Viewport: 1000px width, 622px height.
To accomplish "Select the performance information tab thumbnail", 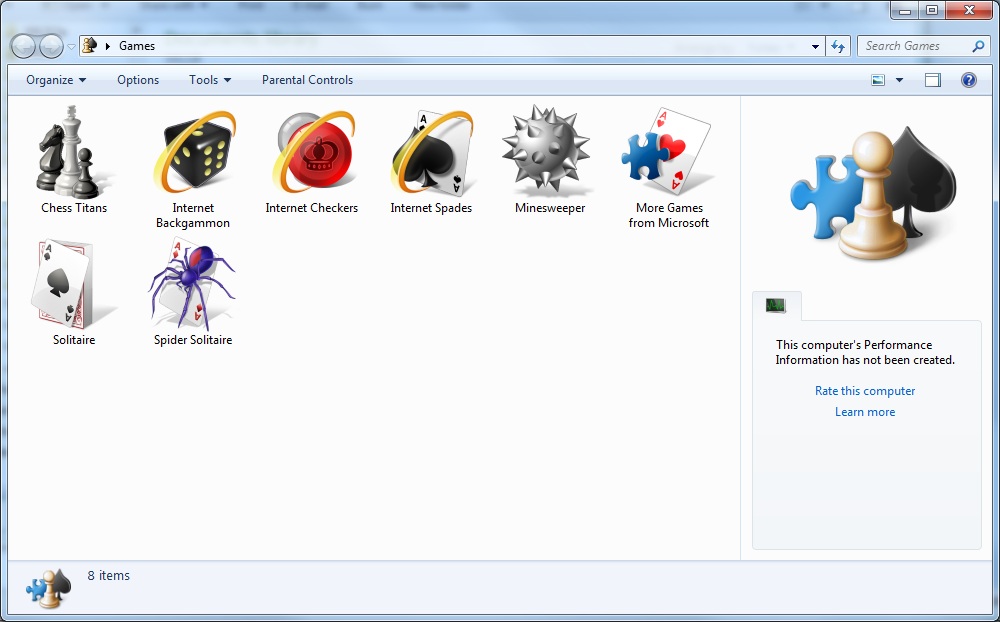I will pos(777,306).
